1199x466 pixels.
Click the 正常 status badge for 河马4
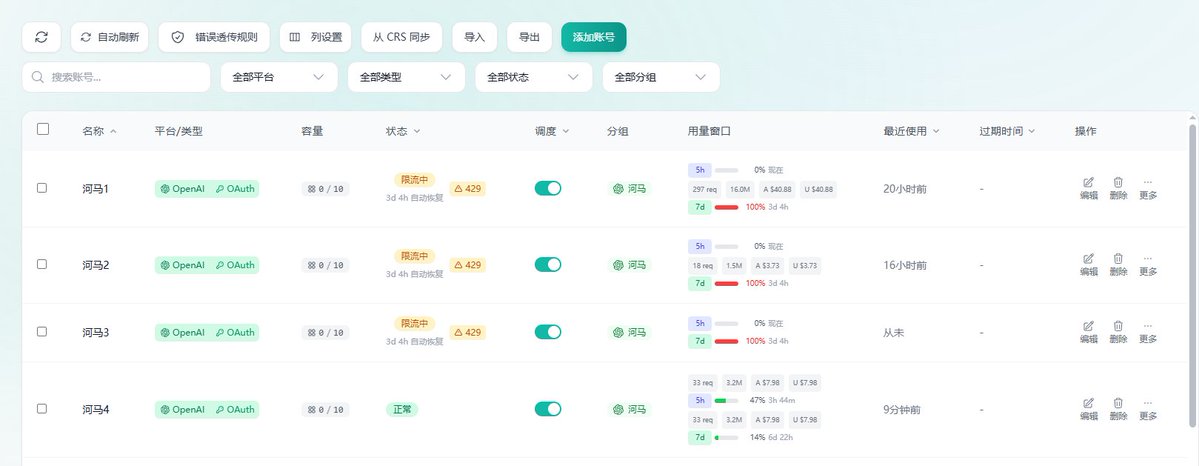[x=402, y=409]
